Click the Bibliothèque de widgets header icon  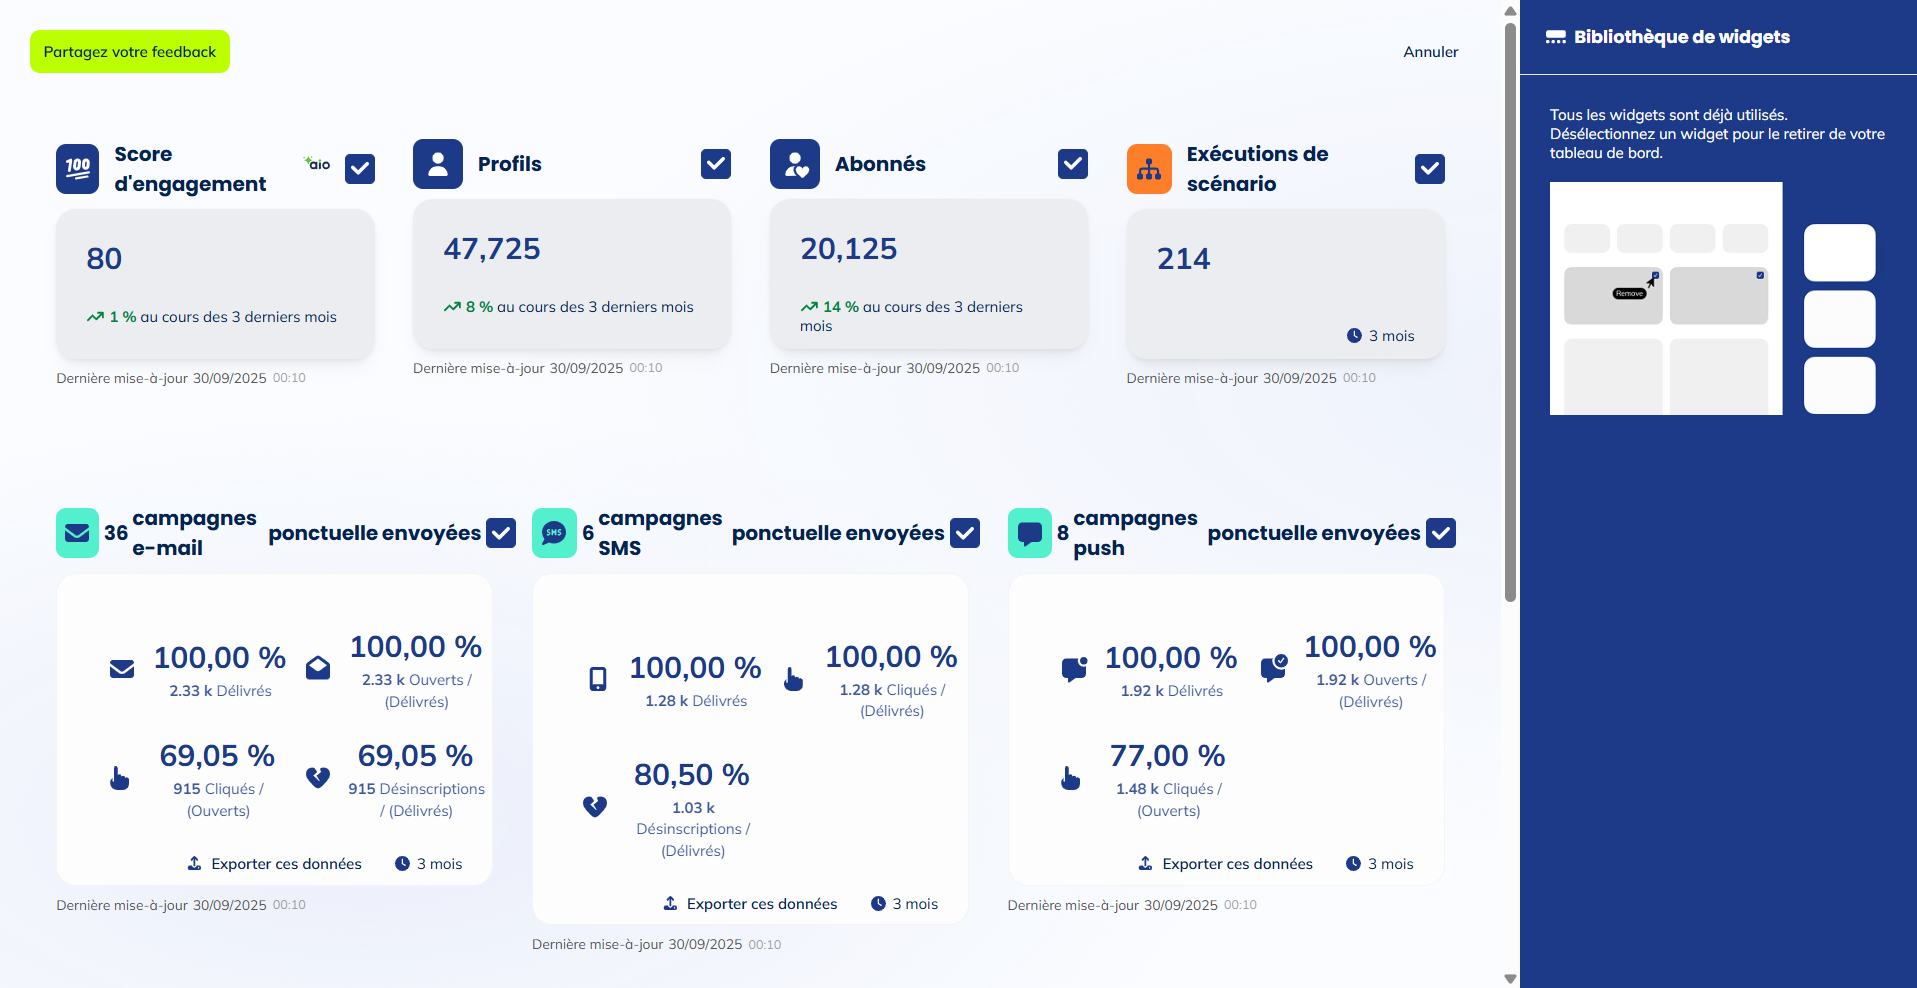(1555, 37)
